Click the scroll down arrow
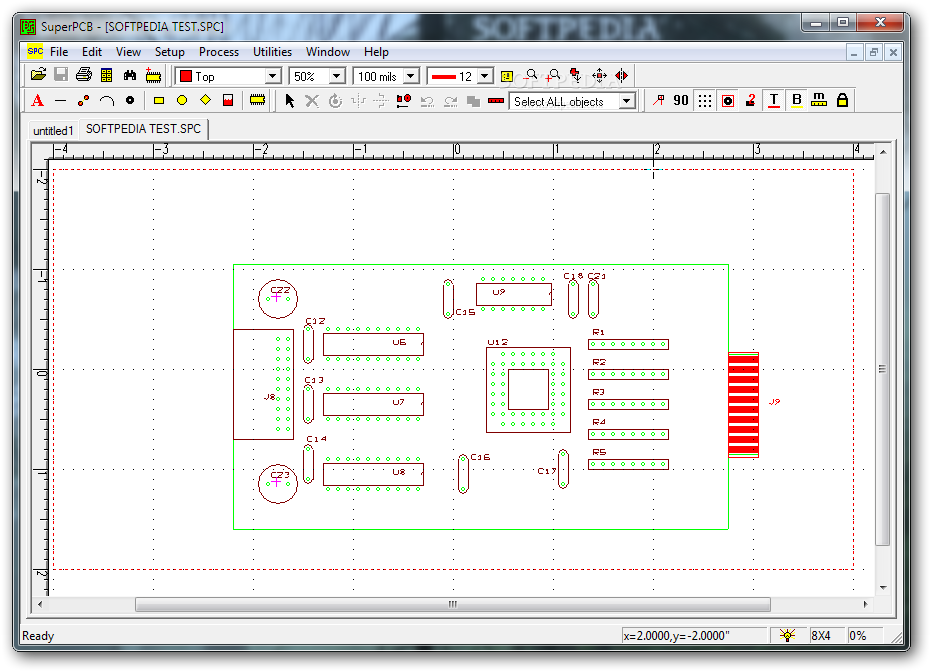The height and width of the screenshot is (672, 931). coord(883,588)
